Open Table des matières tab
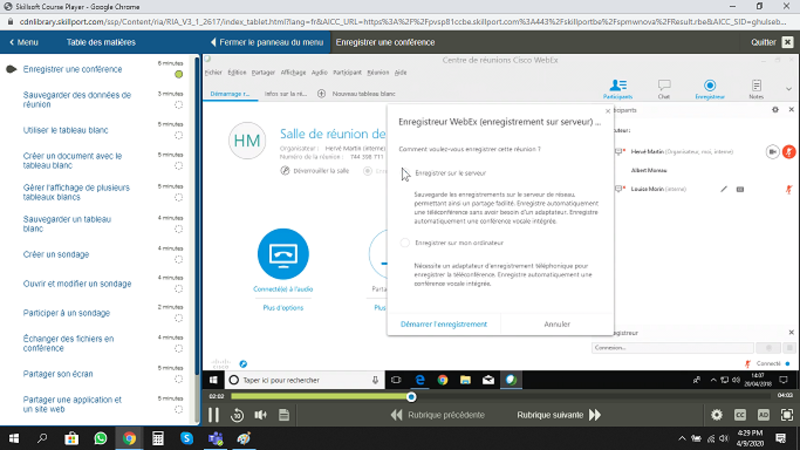 point(101,42)
